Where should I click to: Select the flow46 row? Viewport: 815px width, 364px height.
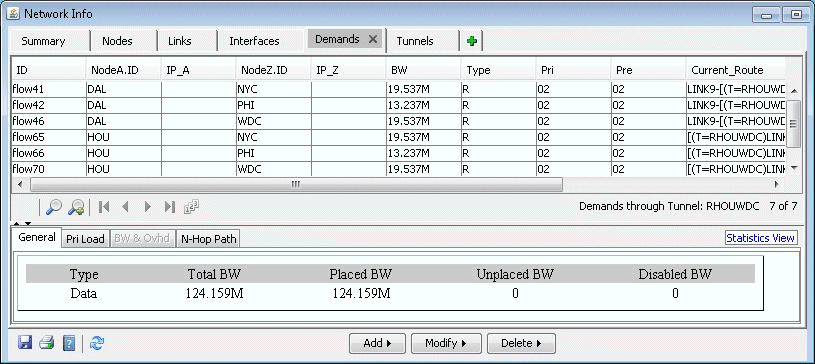398,122
